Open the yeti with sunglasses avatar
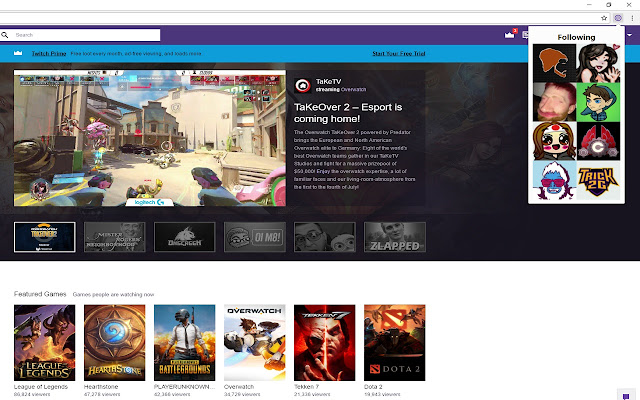Image resolution: width=640 pixels, height=400 pixels. (554, 180)
